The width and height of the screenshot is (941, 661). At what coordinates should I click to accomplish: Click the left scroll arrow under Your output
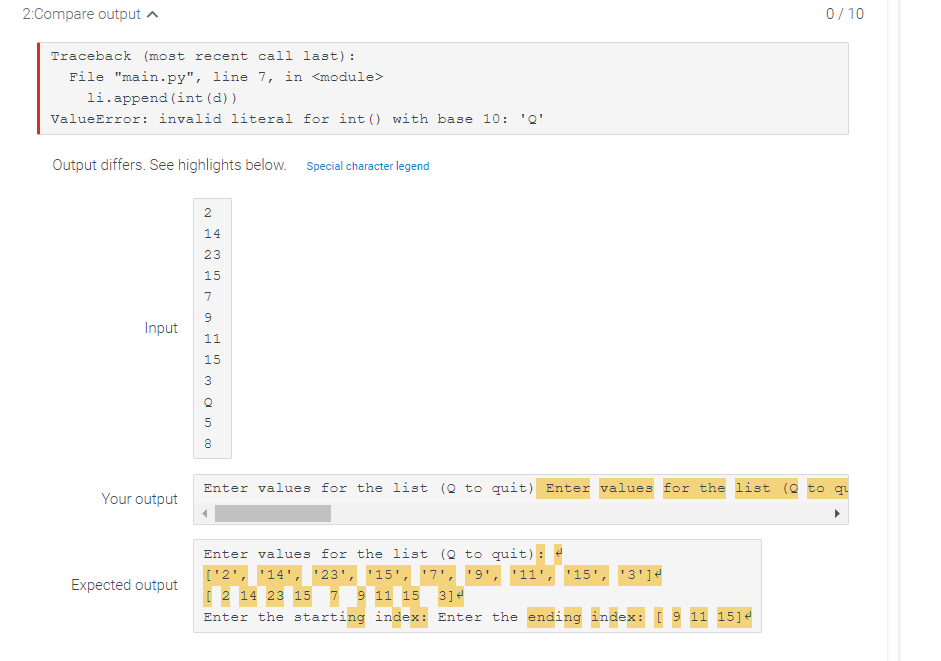point(205,512)
